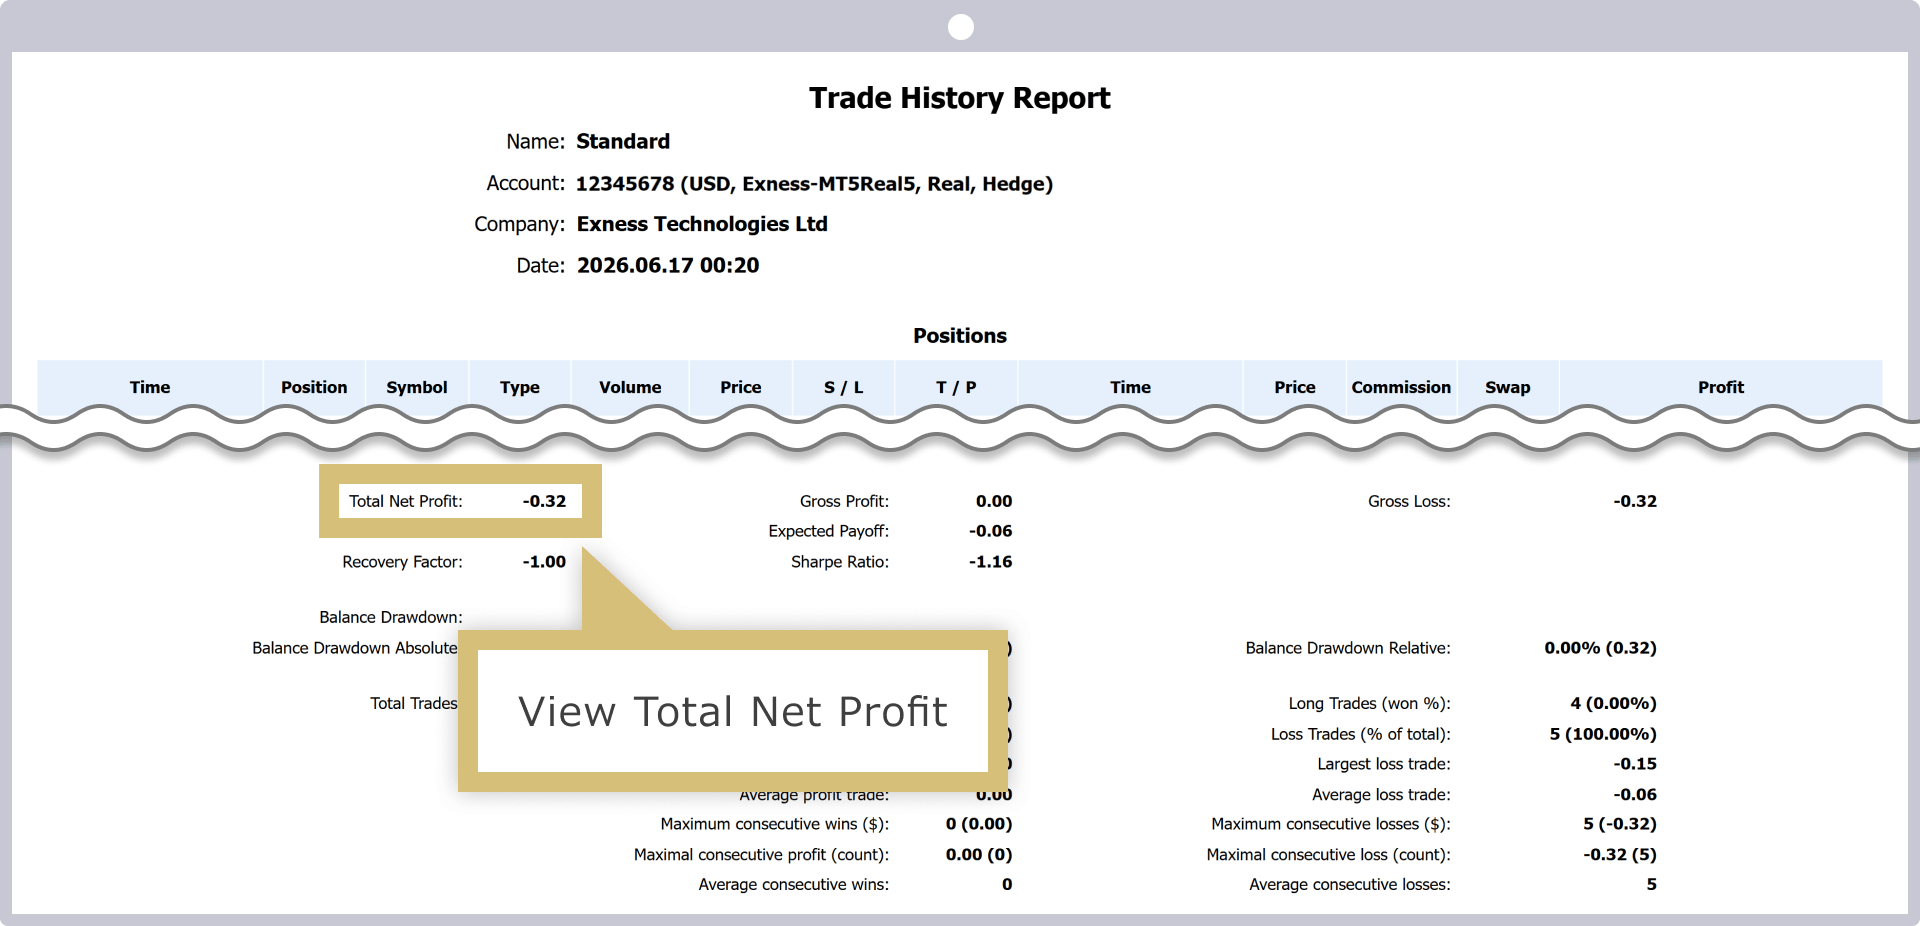Screen dimensions: 1920x926
Task: Click the Profit column header
Action: (1721, 387)
